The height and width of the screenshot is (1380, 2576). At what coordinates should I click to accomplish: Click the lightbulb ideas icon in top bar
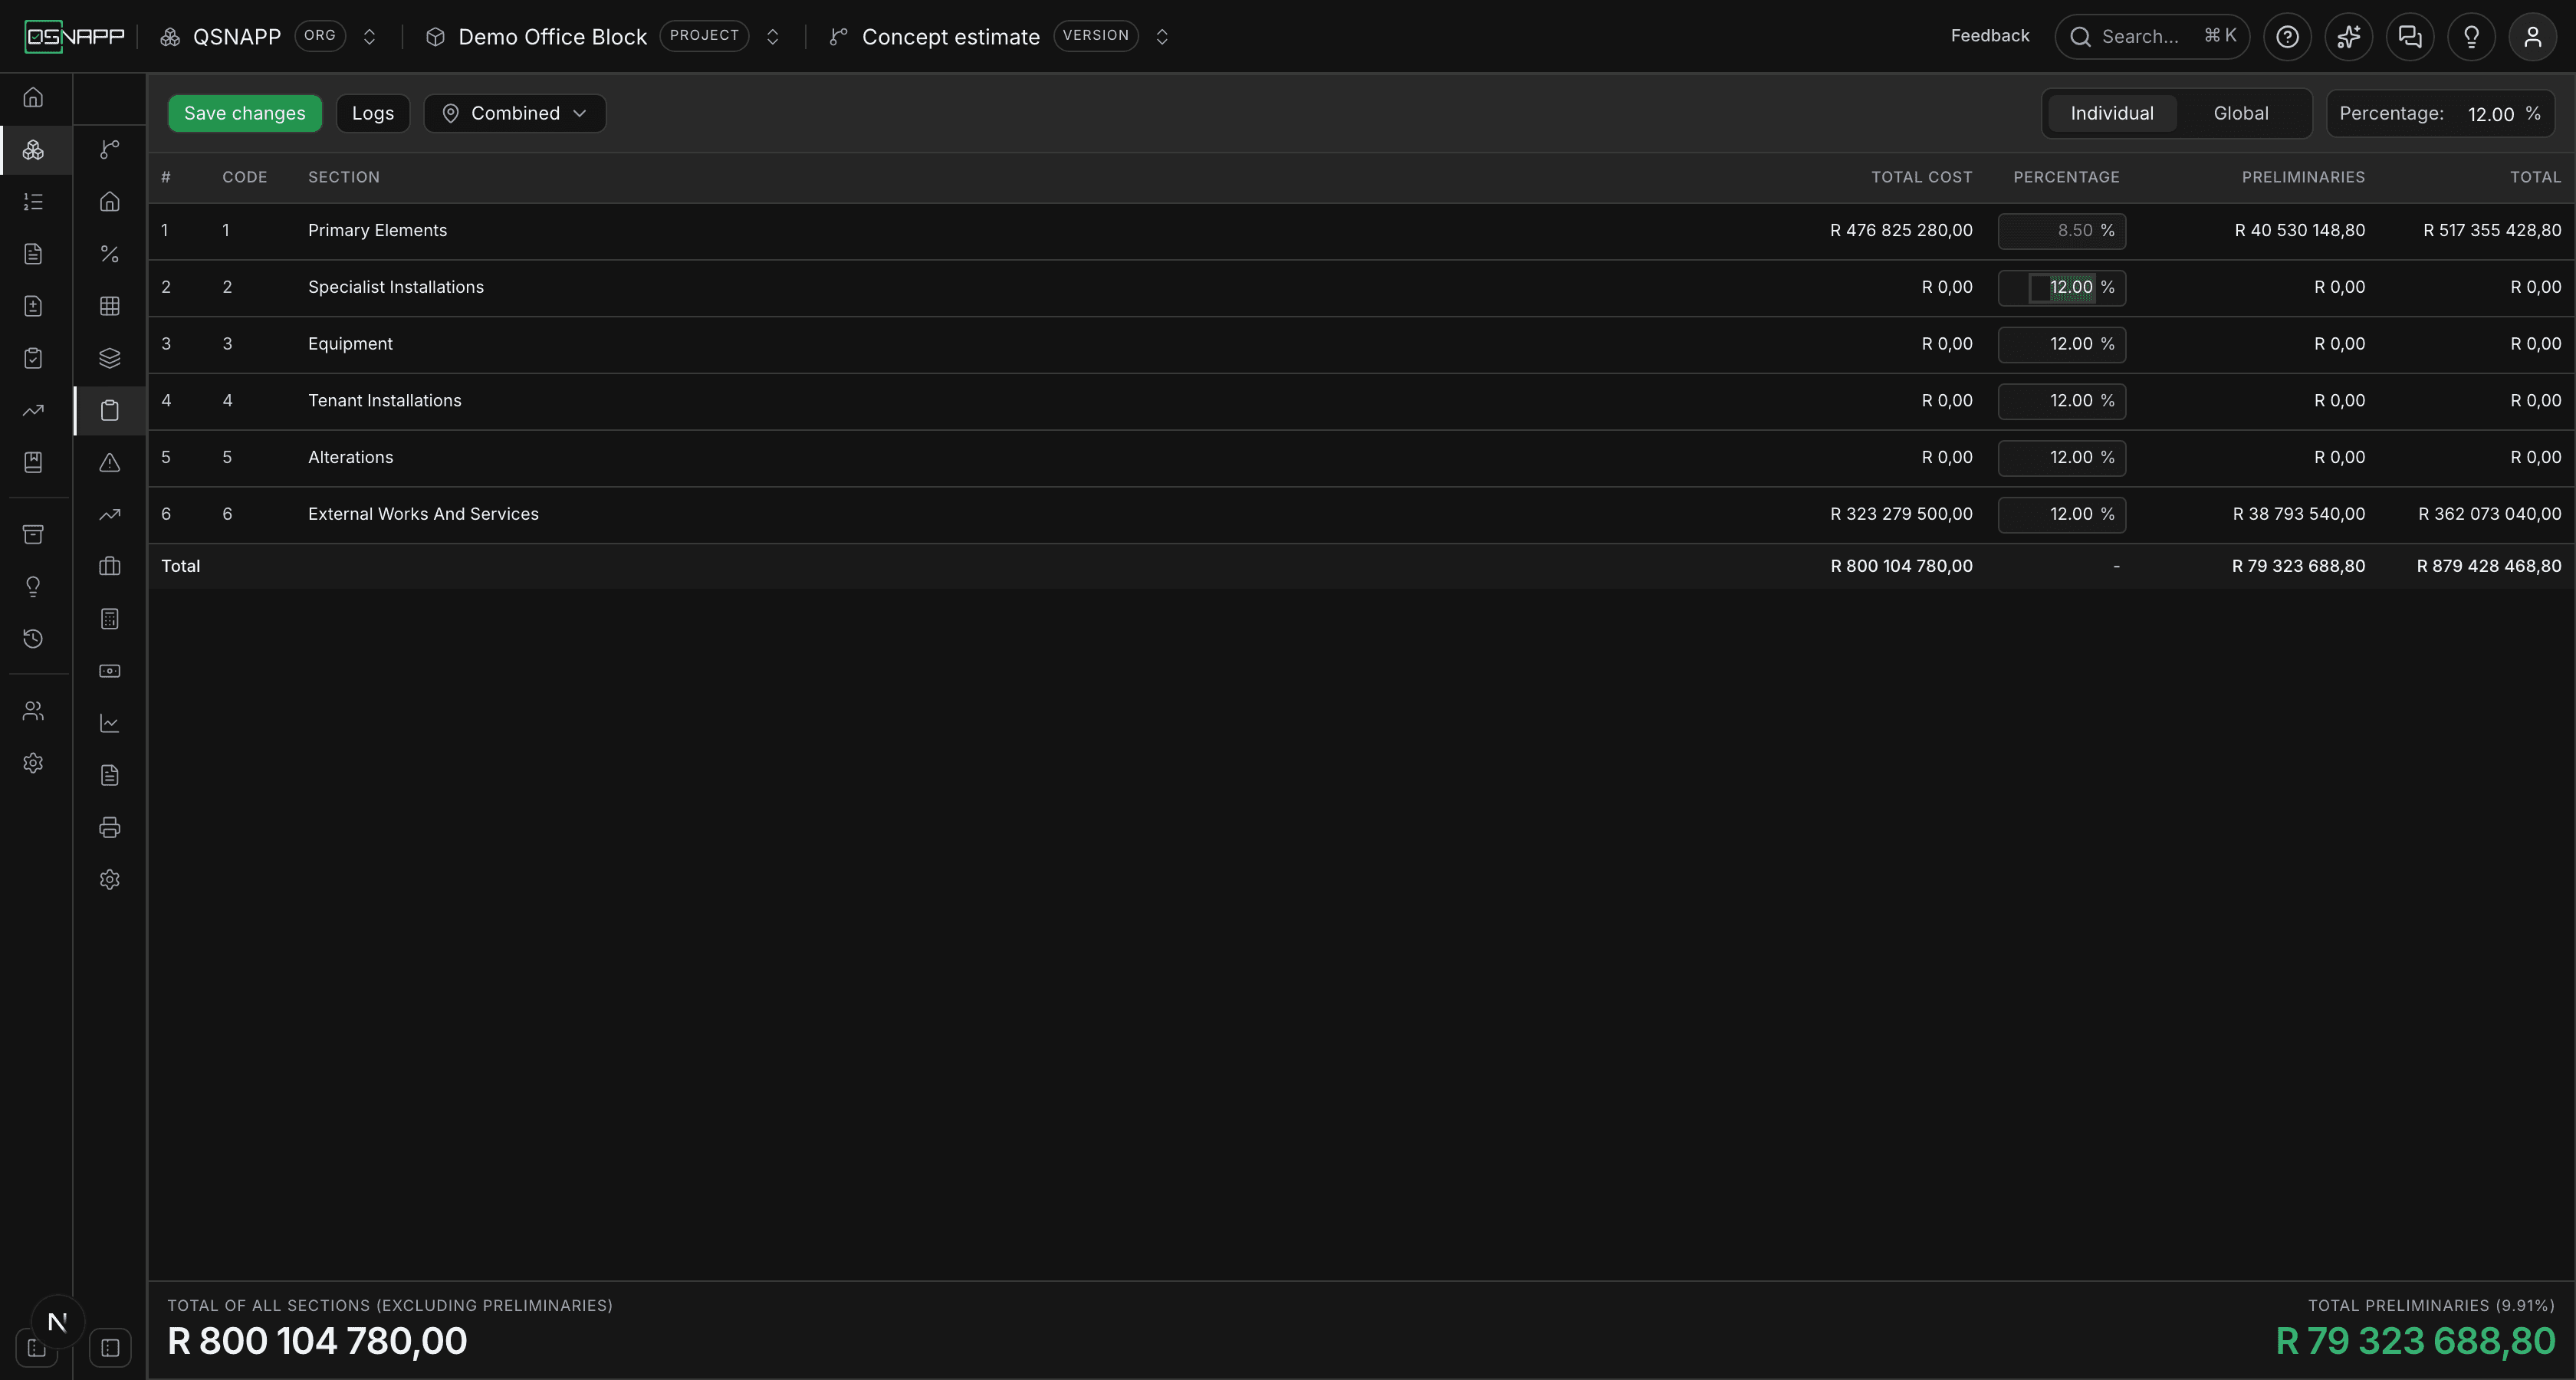[2471, 37]
